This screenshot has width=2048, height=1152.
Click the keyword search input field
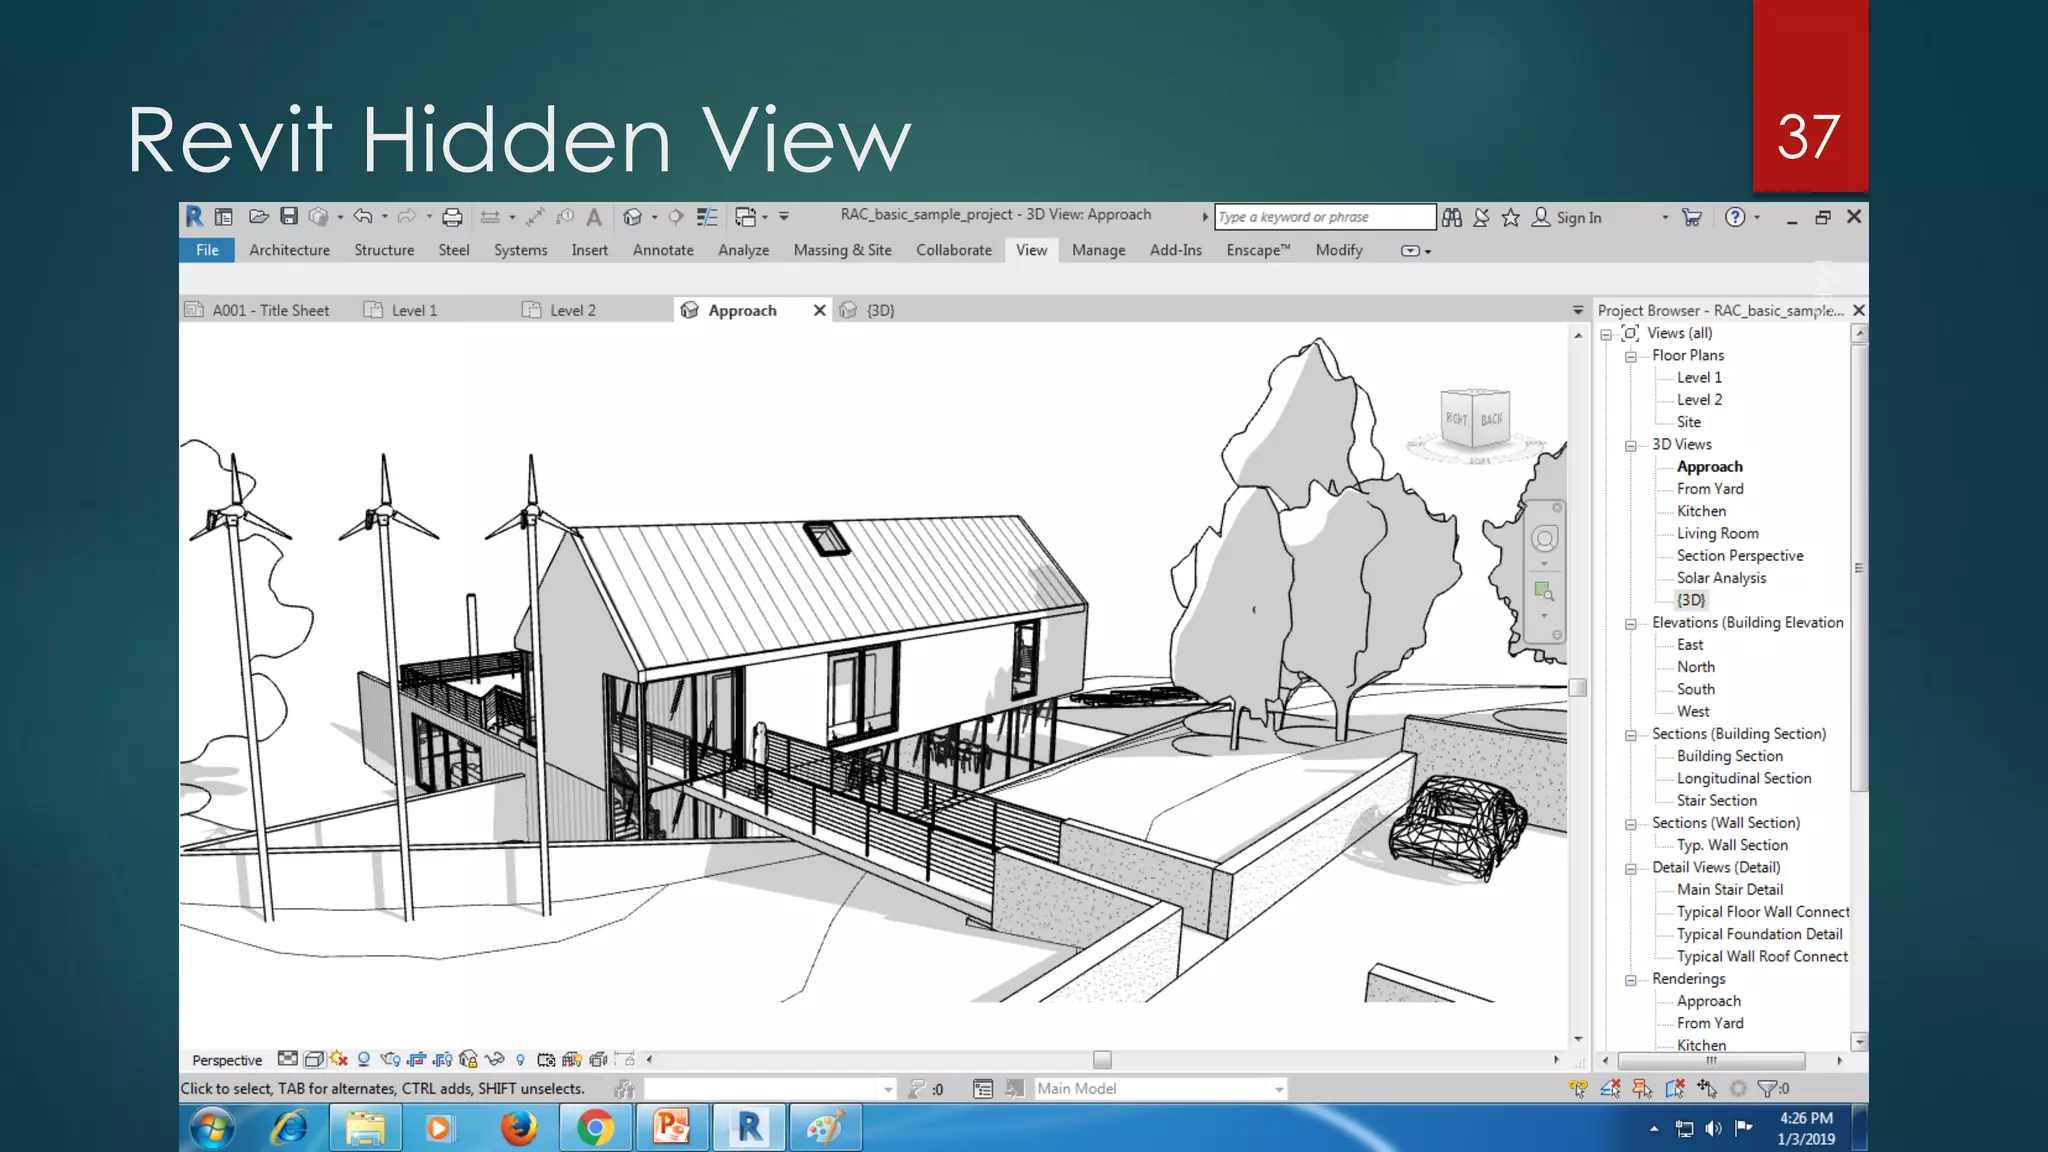coord(1324,217)
